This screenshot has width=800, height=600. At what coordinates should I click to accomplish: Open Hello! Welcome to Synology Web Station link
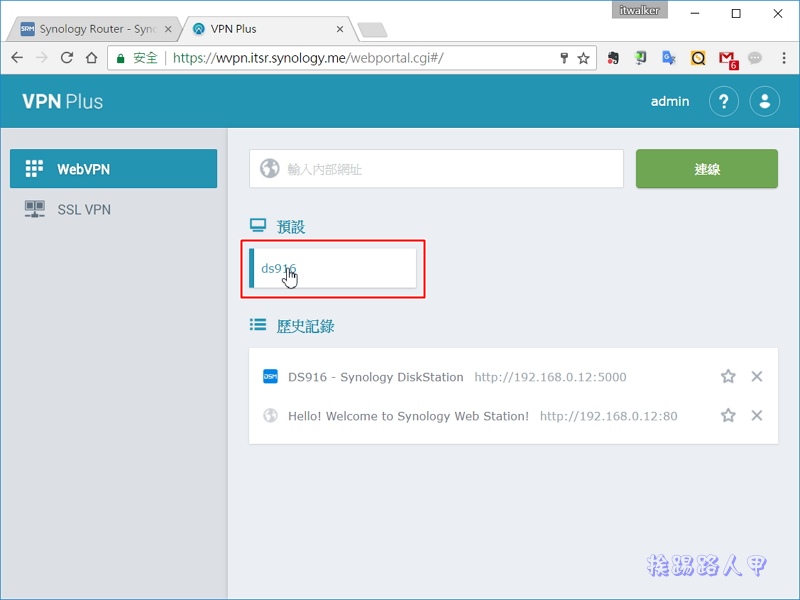click(x=408, y=416)
